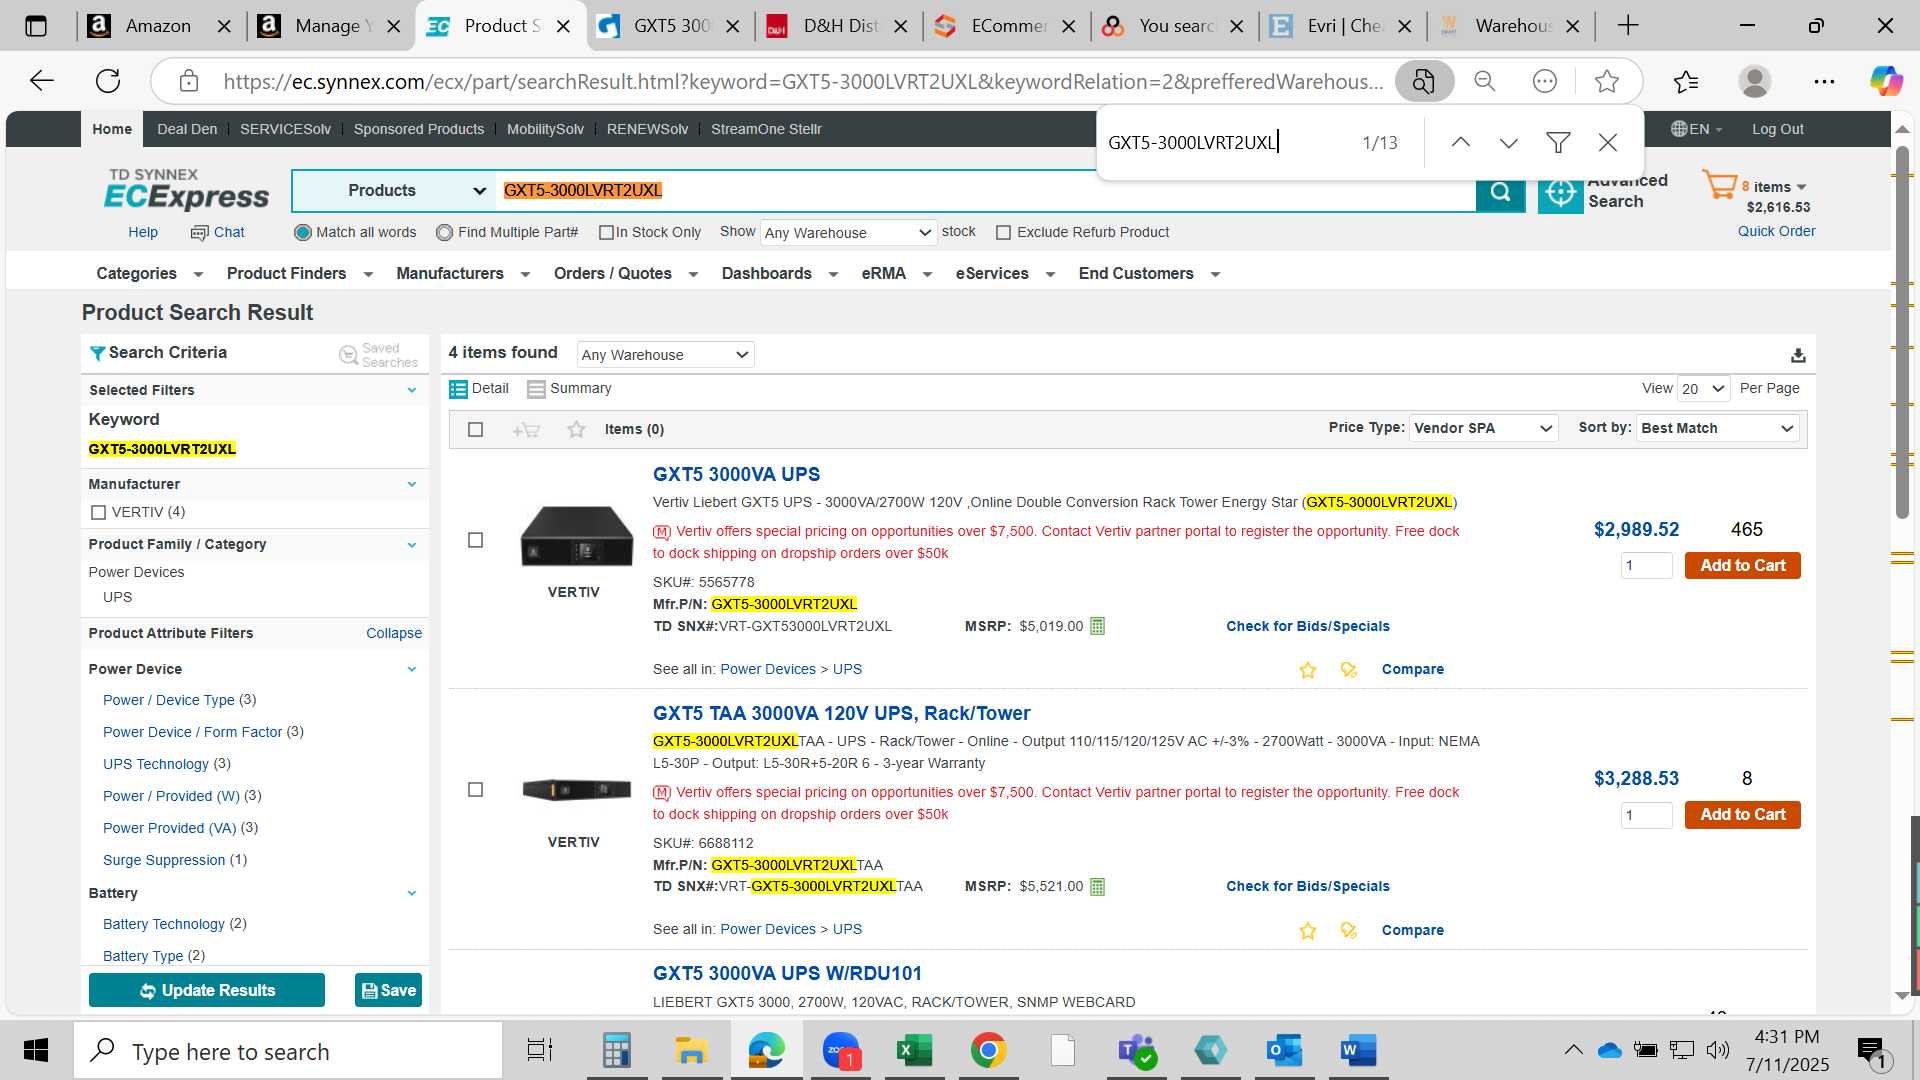Click price-tag icon next to Compare for GXT5 TAA
The height and width of the screenshot is (1080, 1920).
click(1349, 931)
